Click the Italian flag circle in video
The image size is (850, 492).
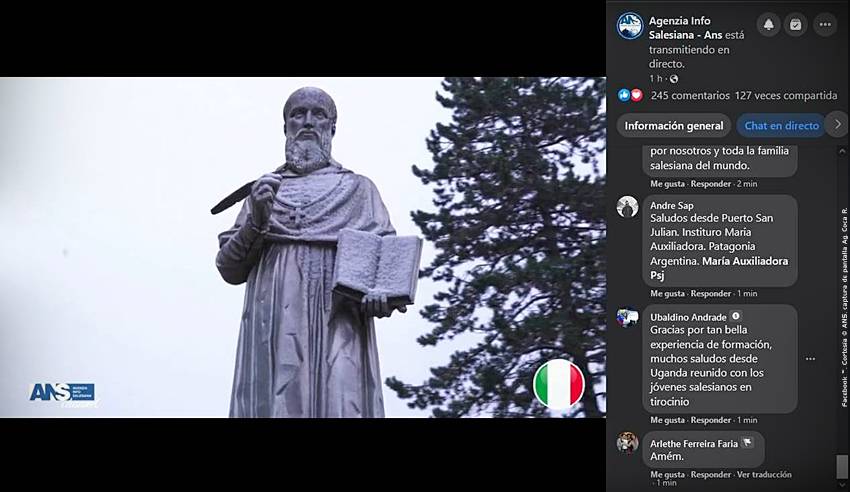559,384
